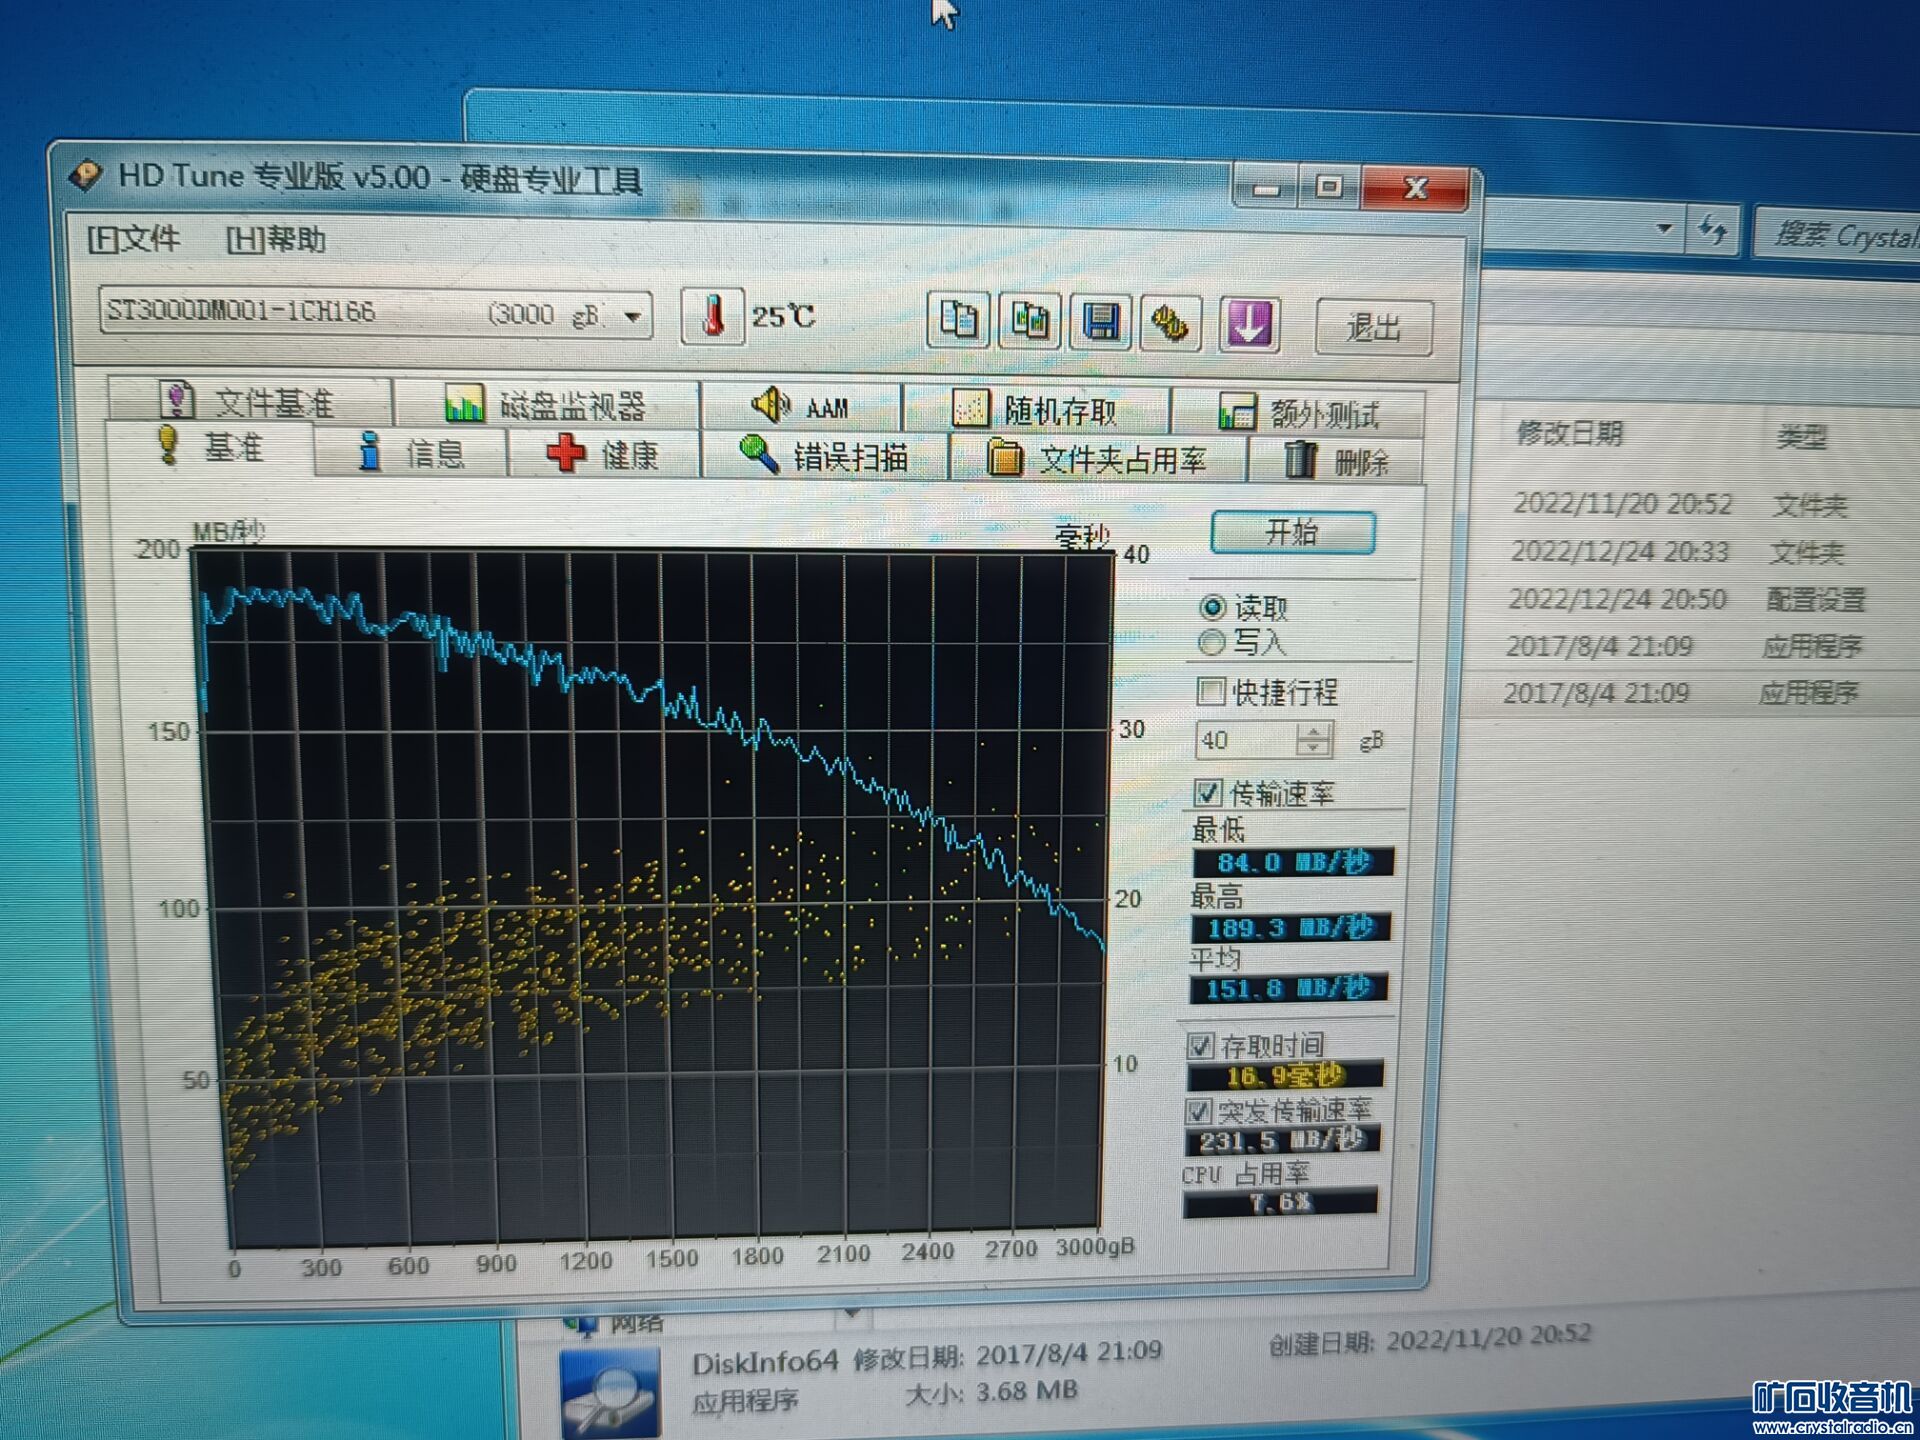Select the 写入 radio button

pyautogui.click(x=1211, y=642)
